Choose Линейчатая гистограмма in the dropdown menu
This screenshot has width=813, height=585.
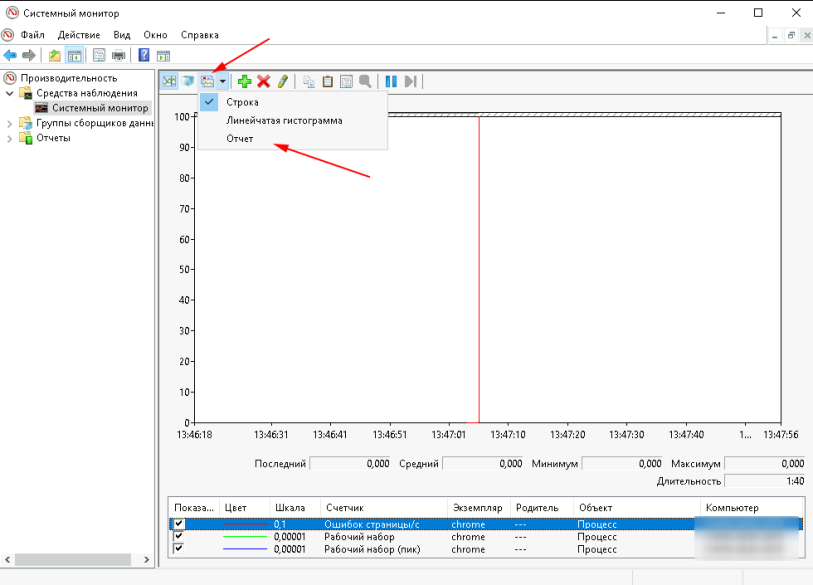[x=284, y=120]
